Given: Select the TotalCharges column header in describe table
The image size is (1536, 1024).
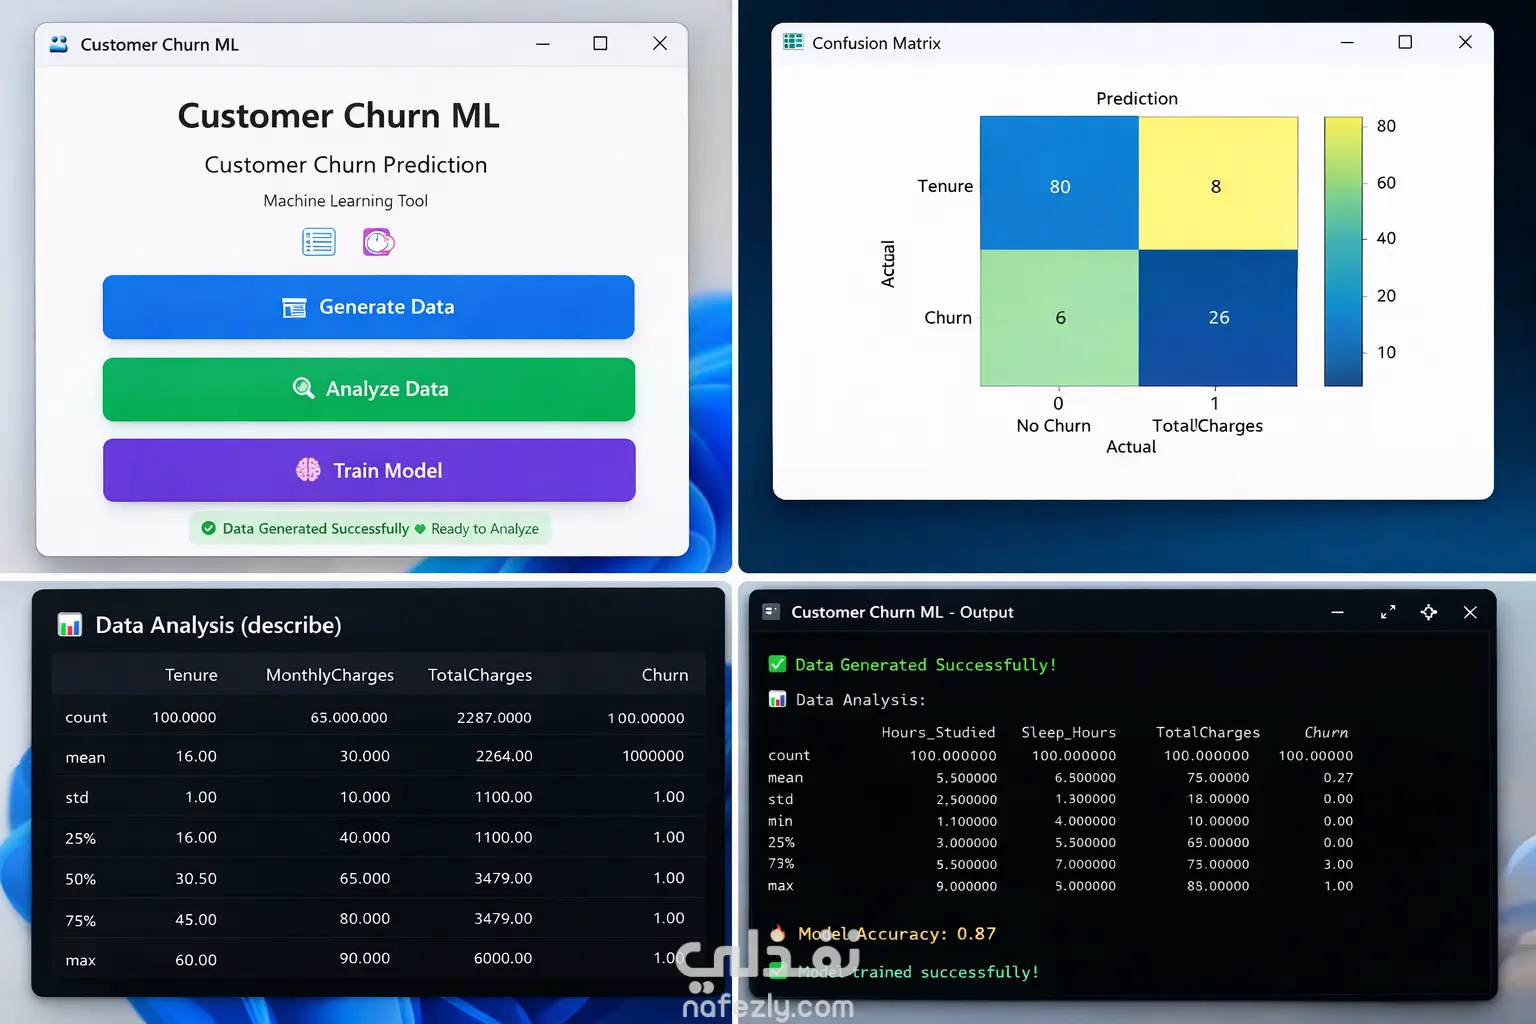Looking at the screenshot, I should coord(480,675).
